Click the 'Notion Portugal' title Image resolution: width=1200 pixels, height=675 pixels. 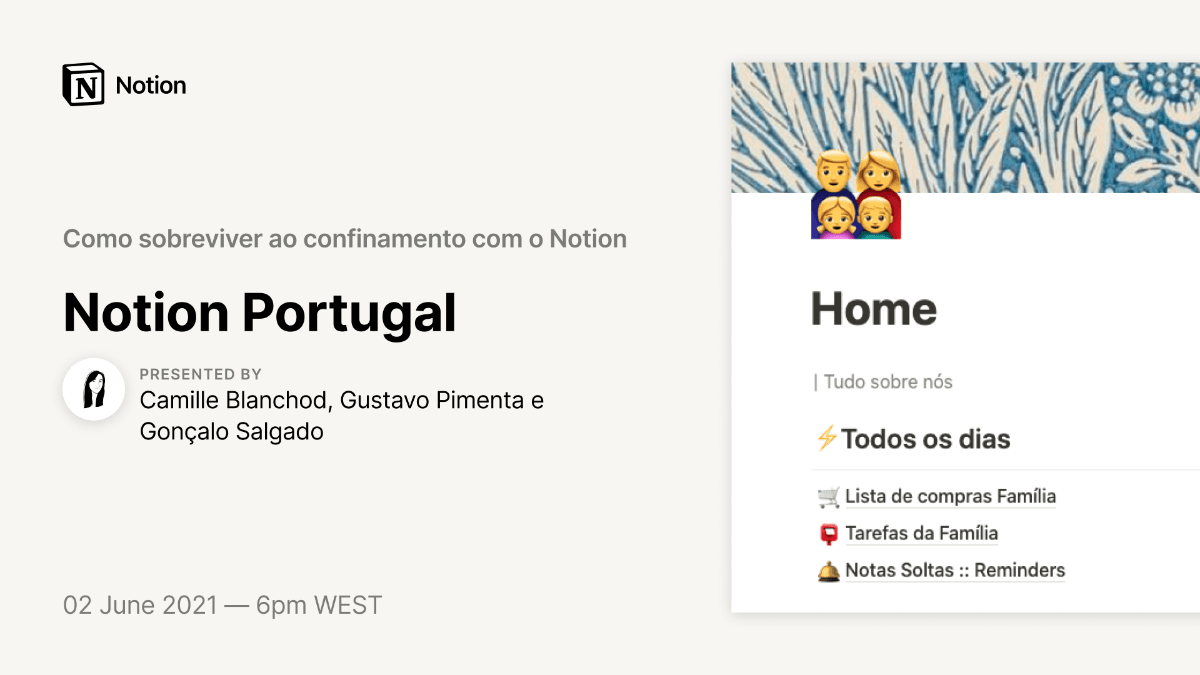pyautogui.click(x=260, y=312)
